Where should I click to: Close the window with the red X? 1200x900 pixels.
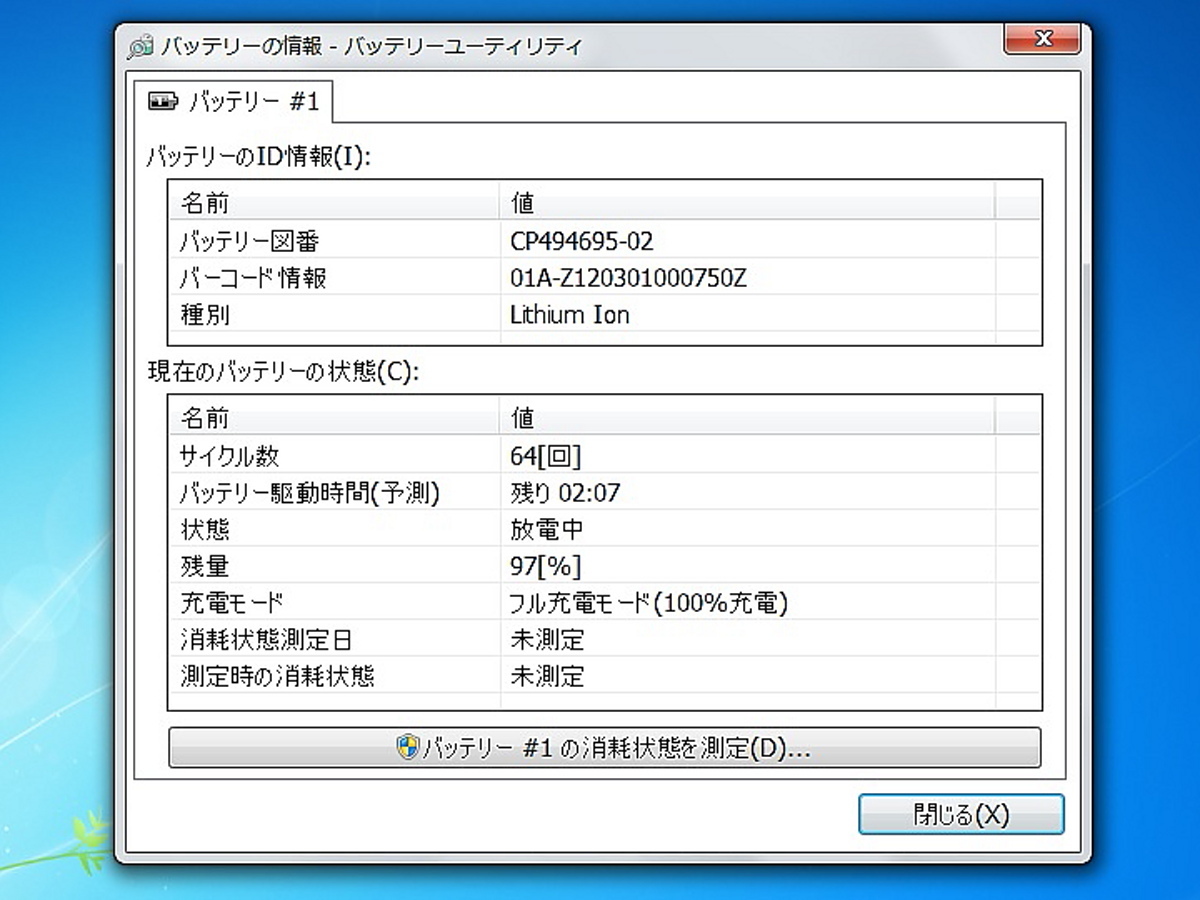point(1042,40)
